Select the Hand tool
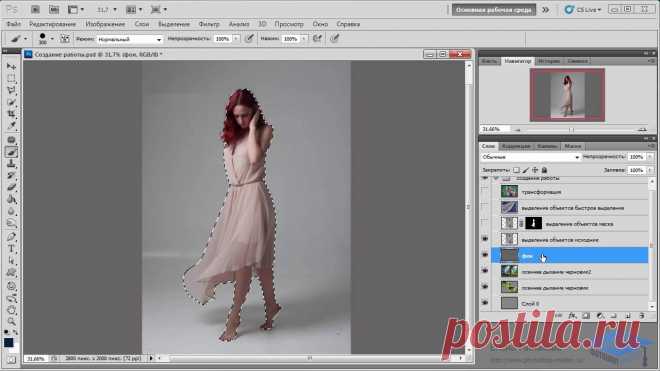Image resolution: width=660 pixels, height=371 pixels. point(11,311)
